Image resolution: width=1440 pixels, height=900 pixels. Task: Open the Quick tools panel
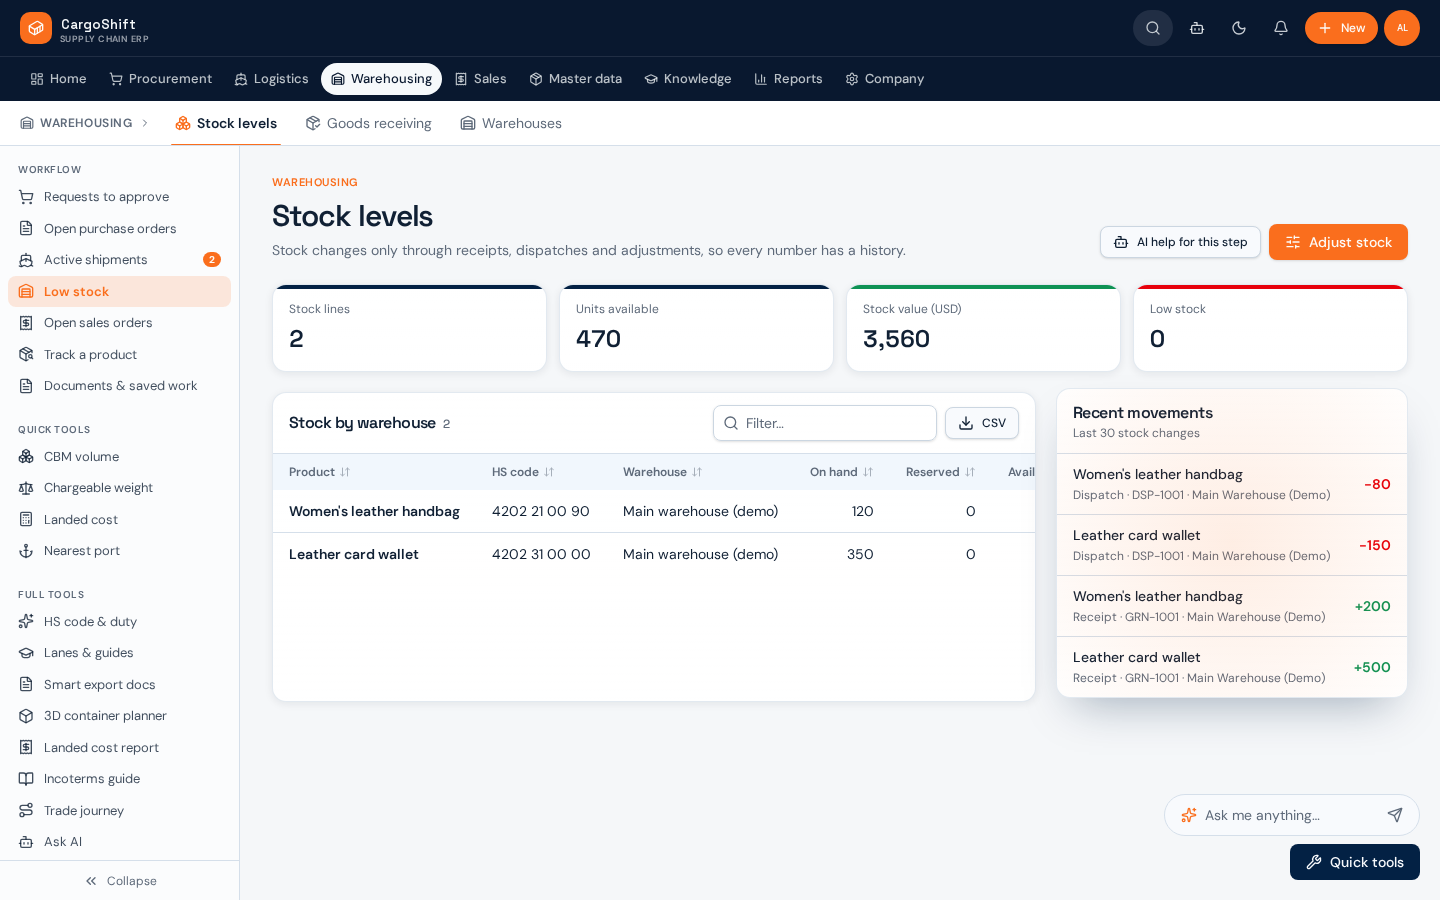[1355, 862]
